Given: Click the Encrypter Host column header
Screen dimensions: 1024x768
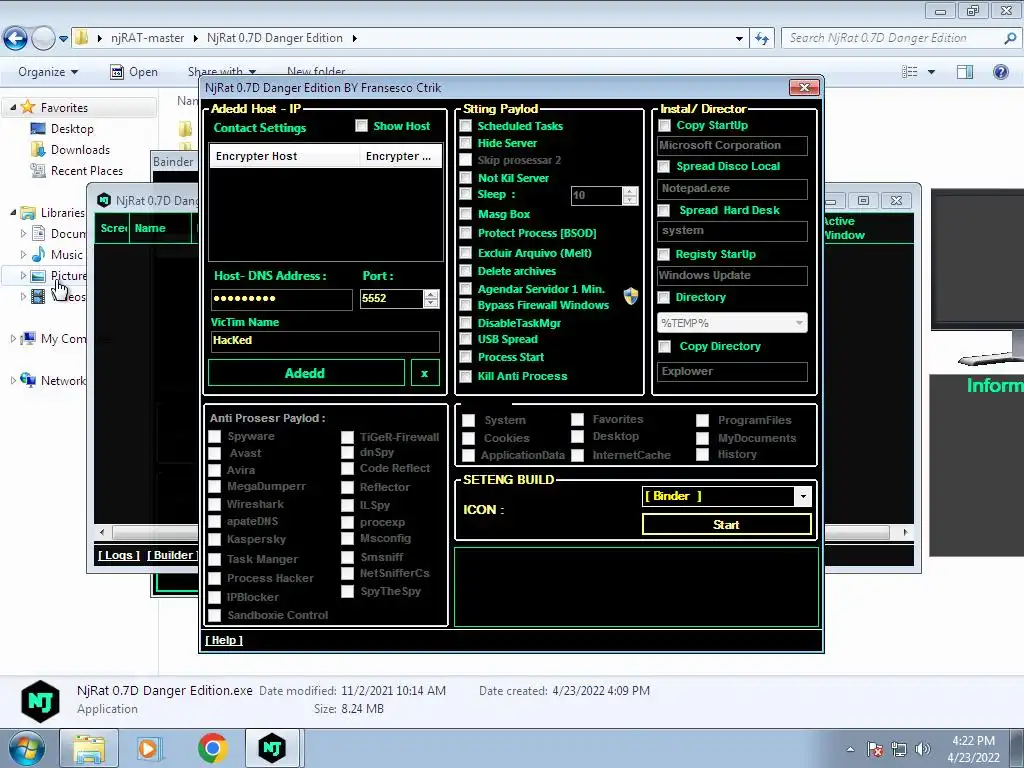Looking at the screenshot, I should tap(284, 156).
